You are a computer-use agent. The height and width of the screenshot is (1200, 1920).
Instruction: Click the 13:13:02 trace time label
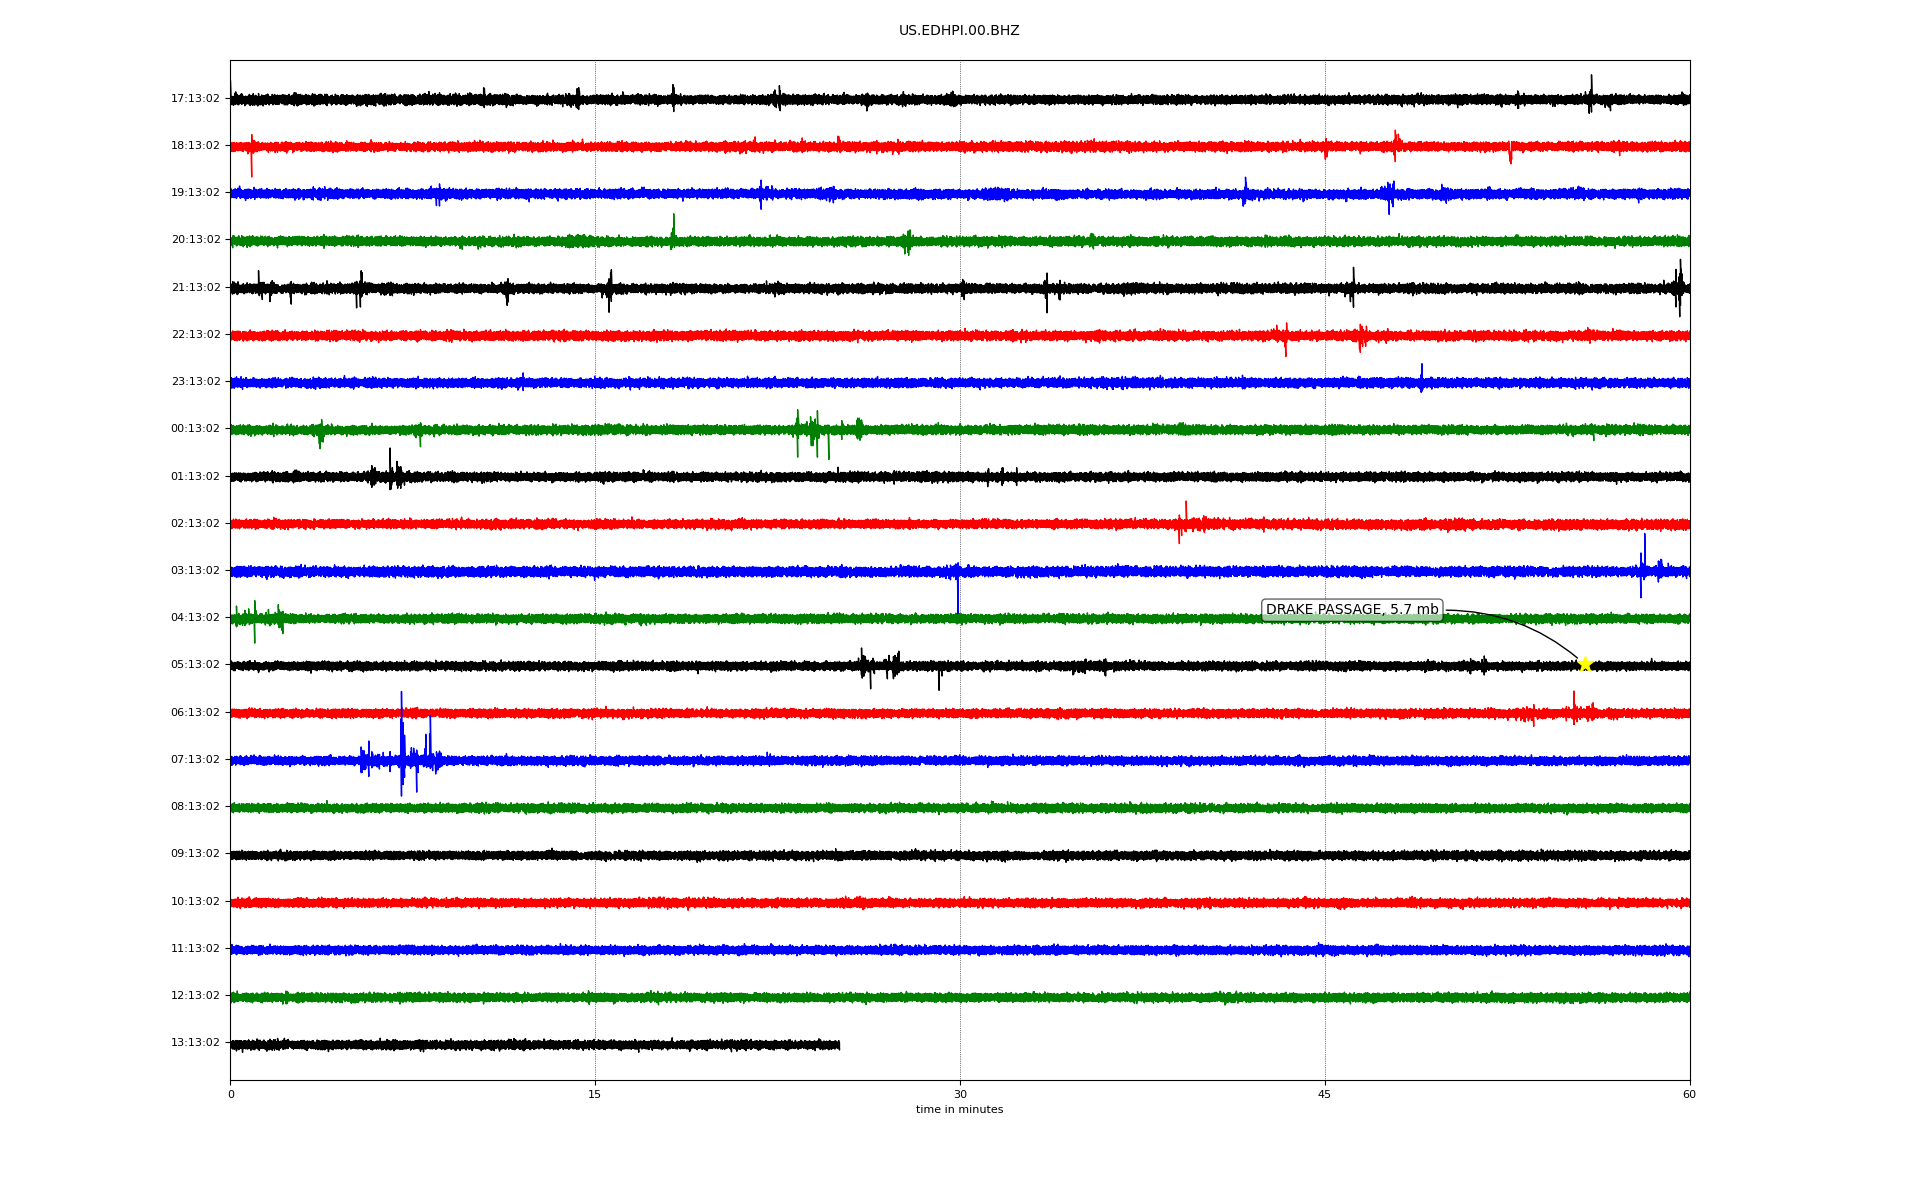pyautogui.click(x=195, y=1043)
